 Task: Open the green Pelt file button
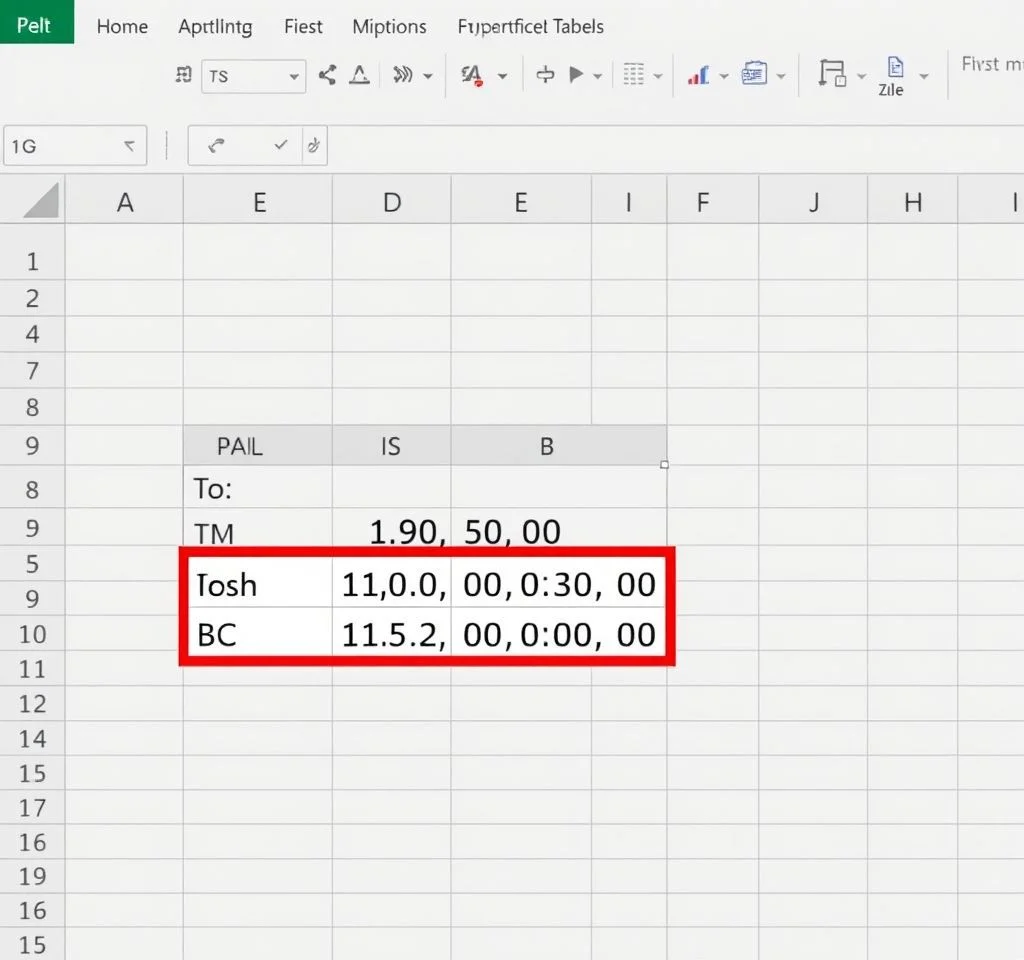point(36,24)
